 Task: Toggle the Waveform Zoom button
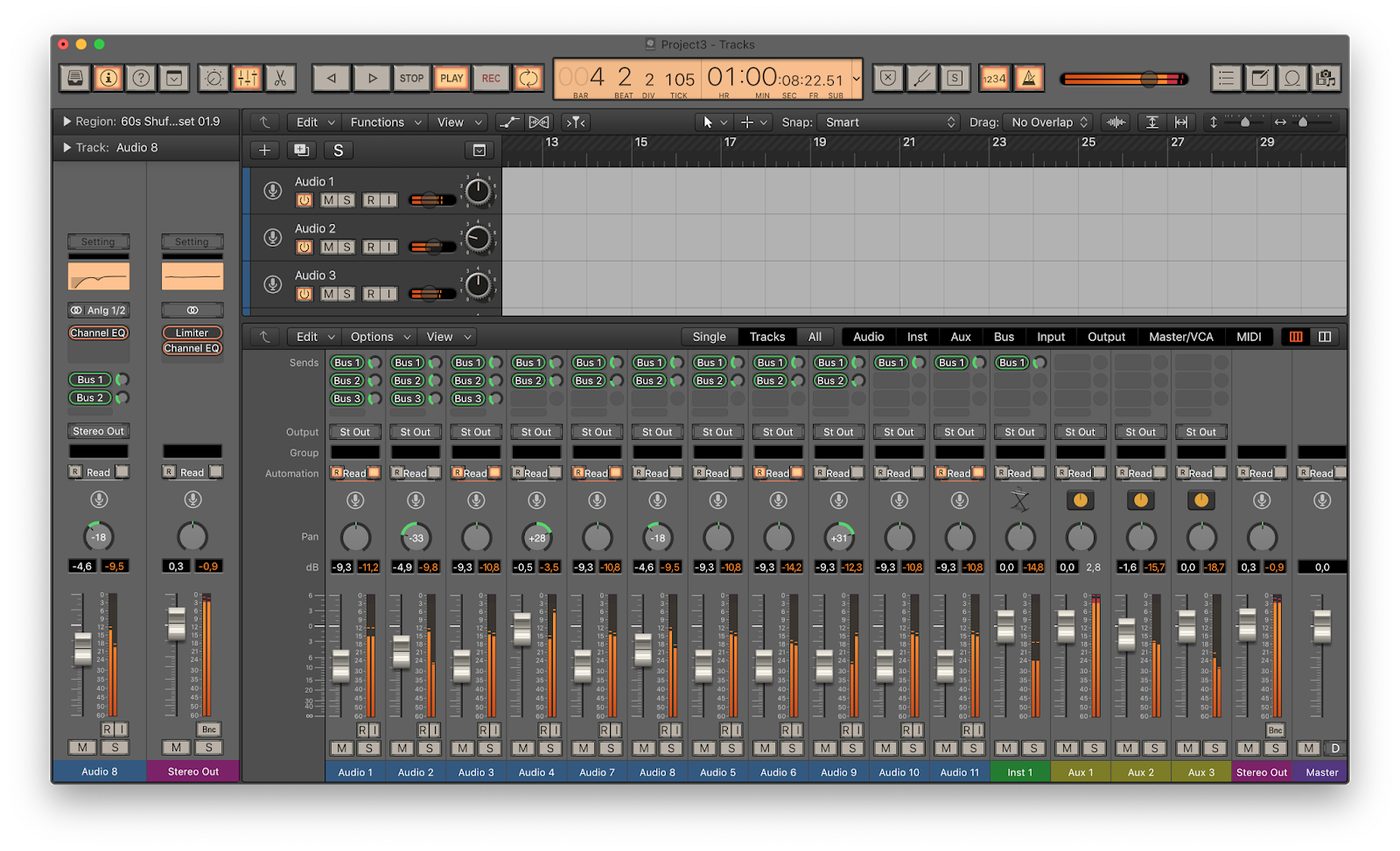point(1116,122)
